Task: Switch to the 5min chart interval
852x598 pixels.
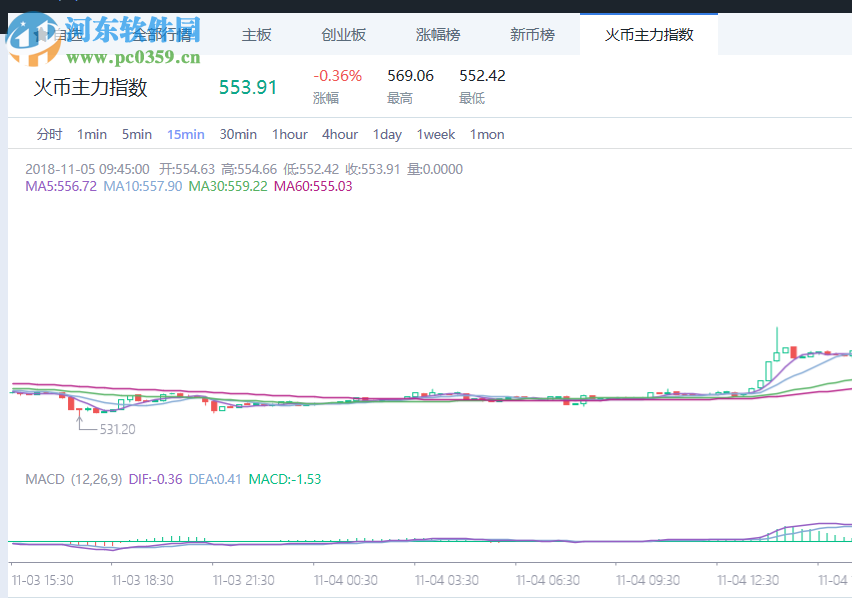Action: [x=136, y=134]
